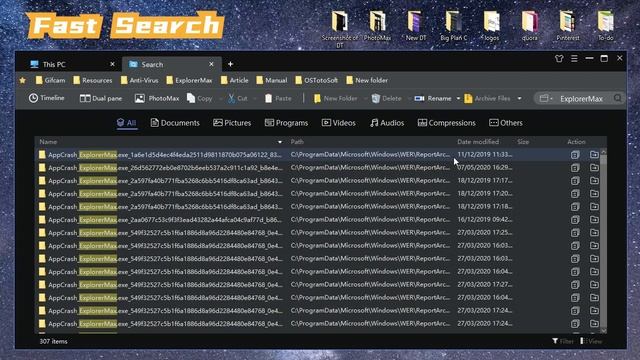This screenshot has height=360, width=640.
Task: Open the search scope dropdown icon
Action: click(x=546, y=98)
